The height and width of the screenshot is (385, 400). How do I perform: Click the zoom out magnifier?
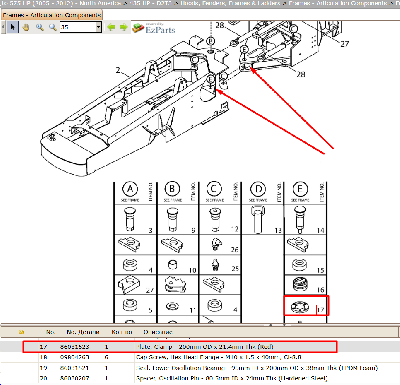tap(53, 27)
